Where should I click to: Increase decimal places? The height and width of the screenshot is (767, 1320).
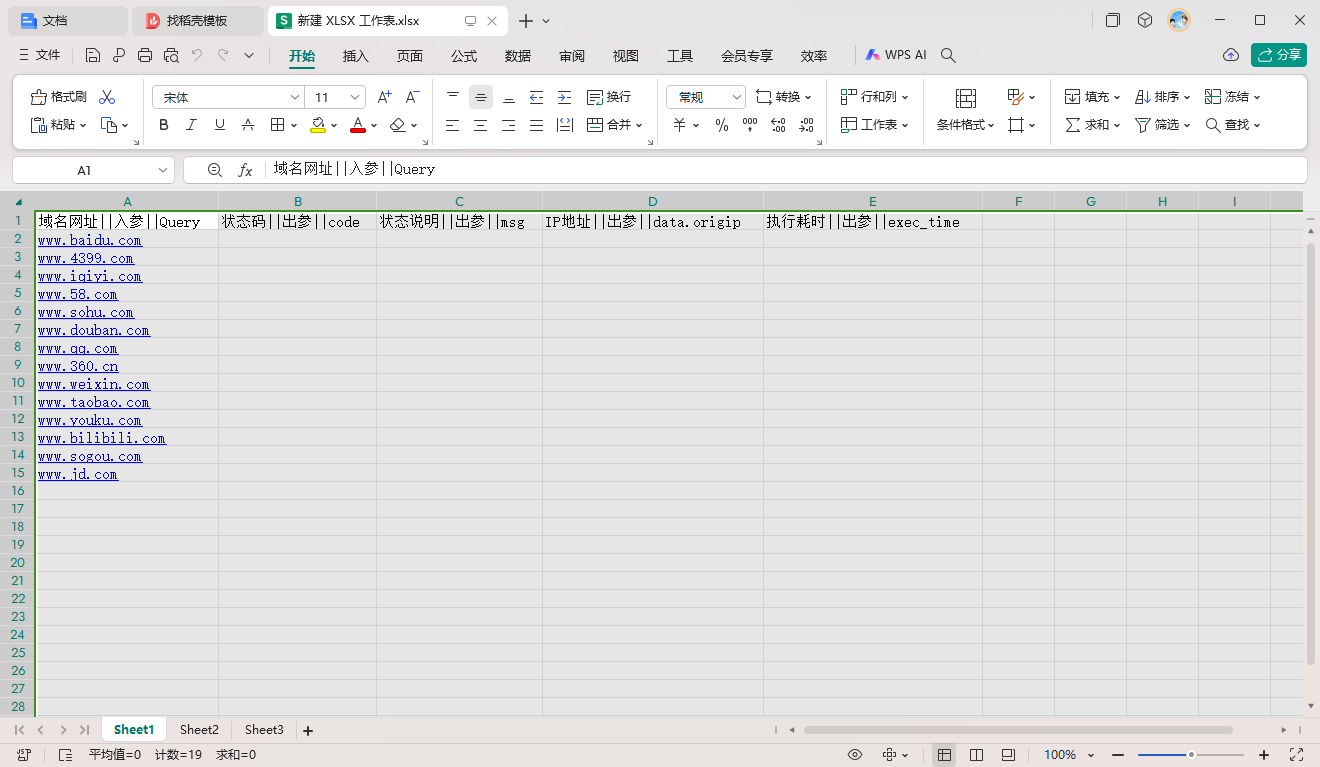[x=779, y=125]
